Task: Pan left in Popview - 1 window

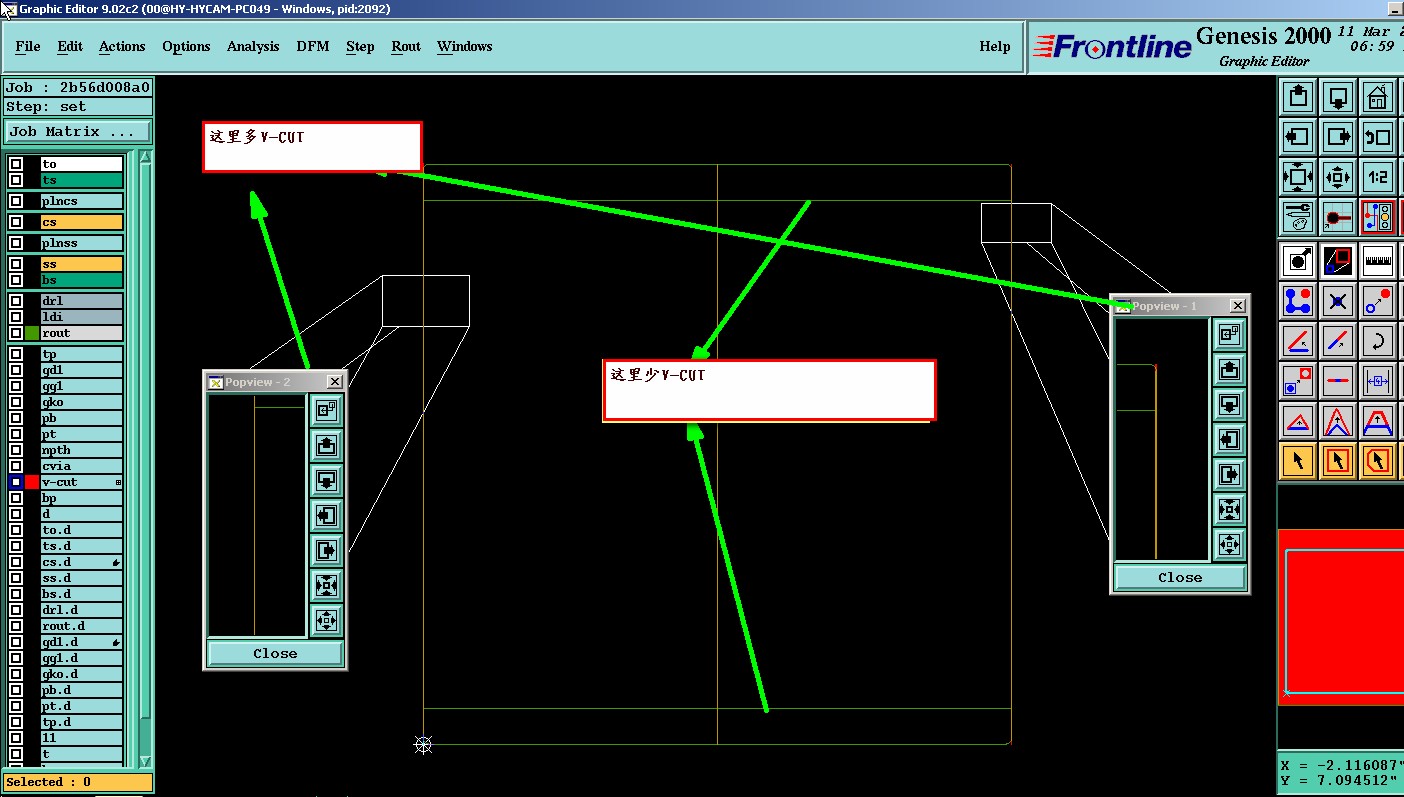Action: 1229,439
